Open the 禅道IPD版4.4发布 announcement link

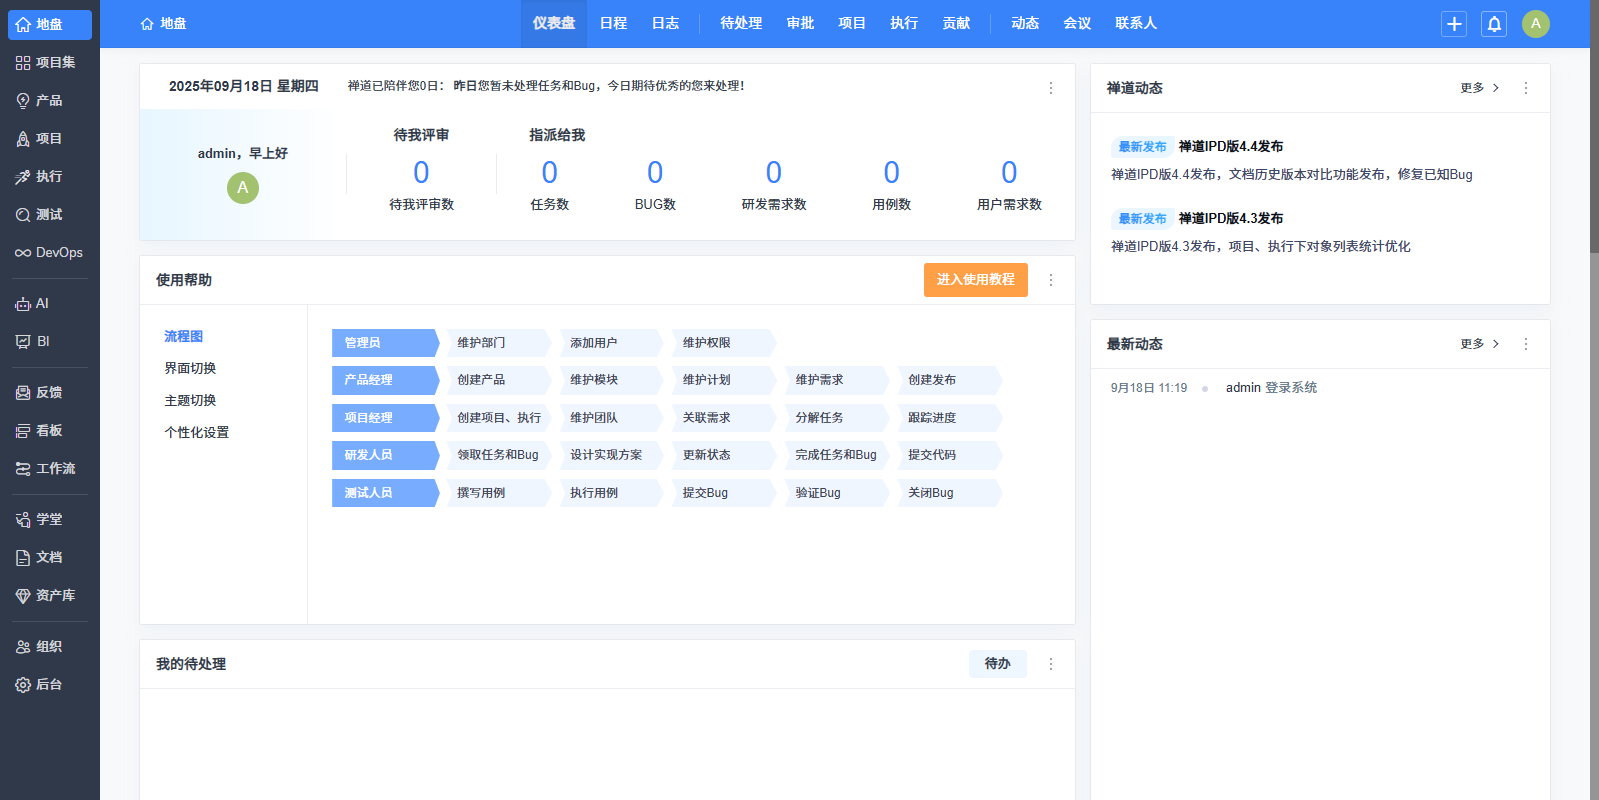coord(1230,146)
